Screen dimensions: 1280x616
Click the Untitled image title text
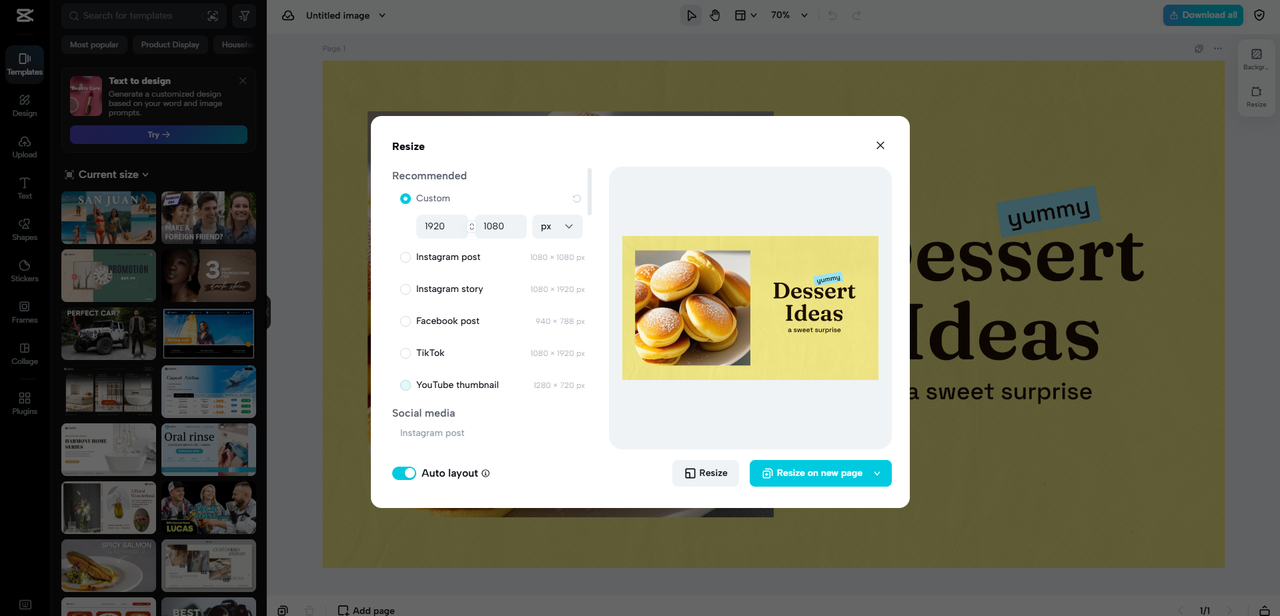pyautogui.click(x=338, y=15)
